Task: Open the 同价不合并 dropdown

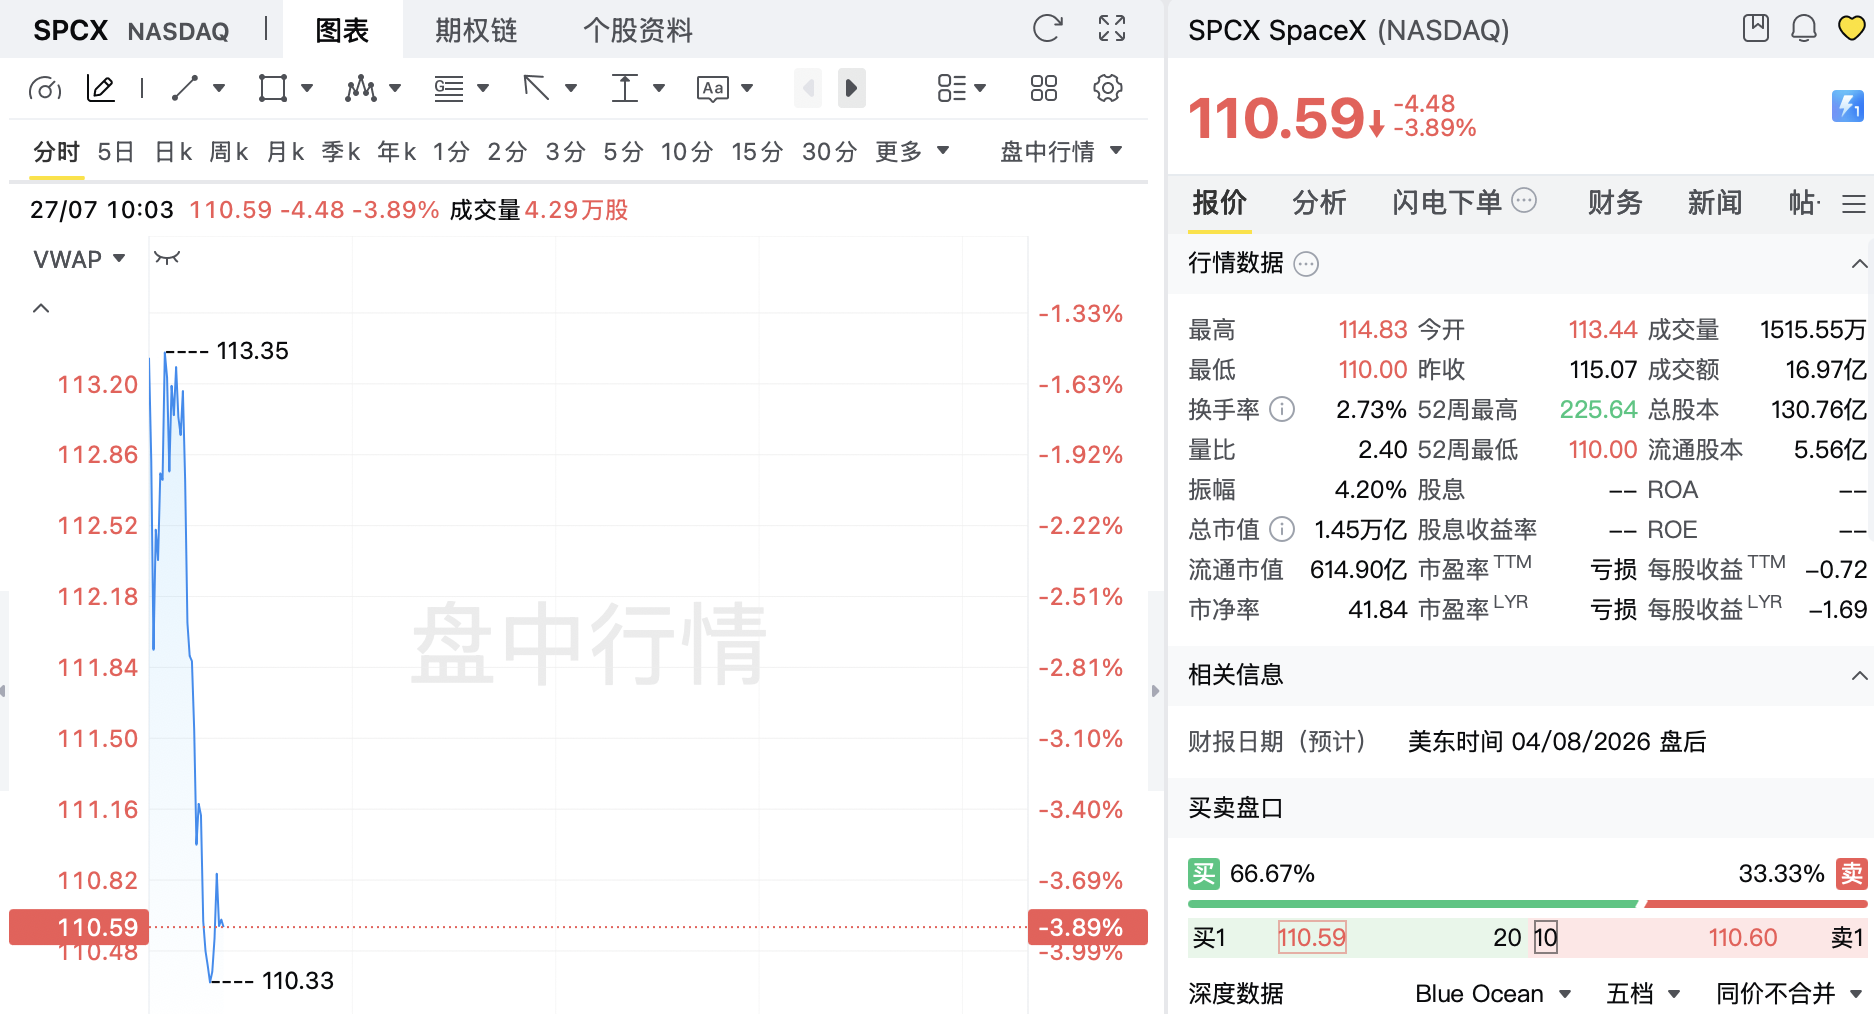Action: 1789,994
